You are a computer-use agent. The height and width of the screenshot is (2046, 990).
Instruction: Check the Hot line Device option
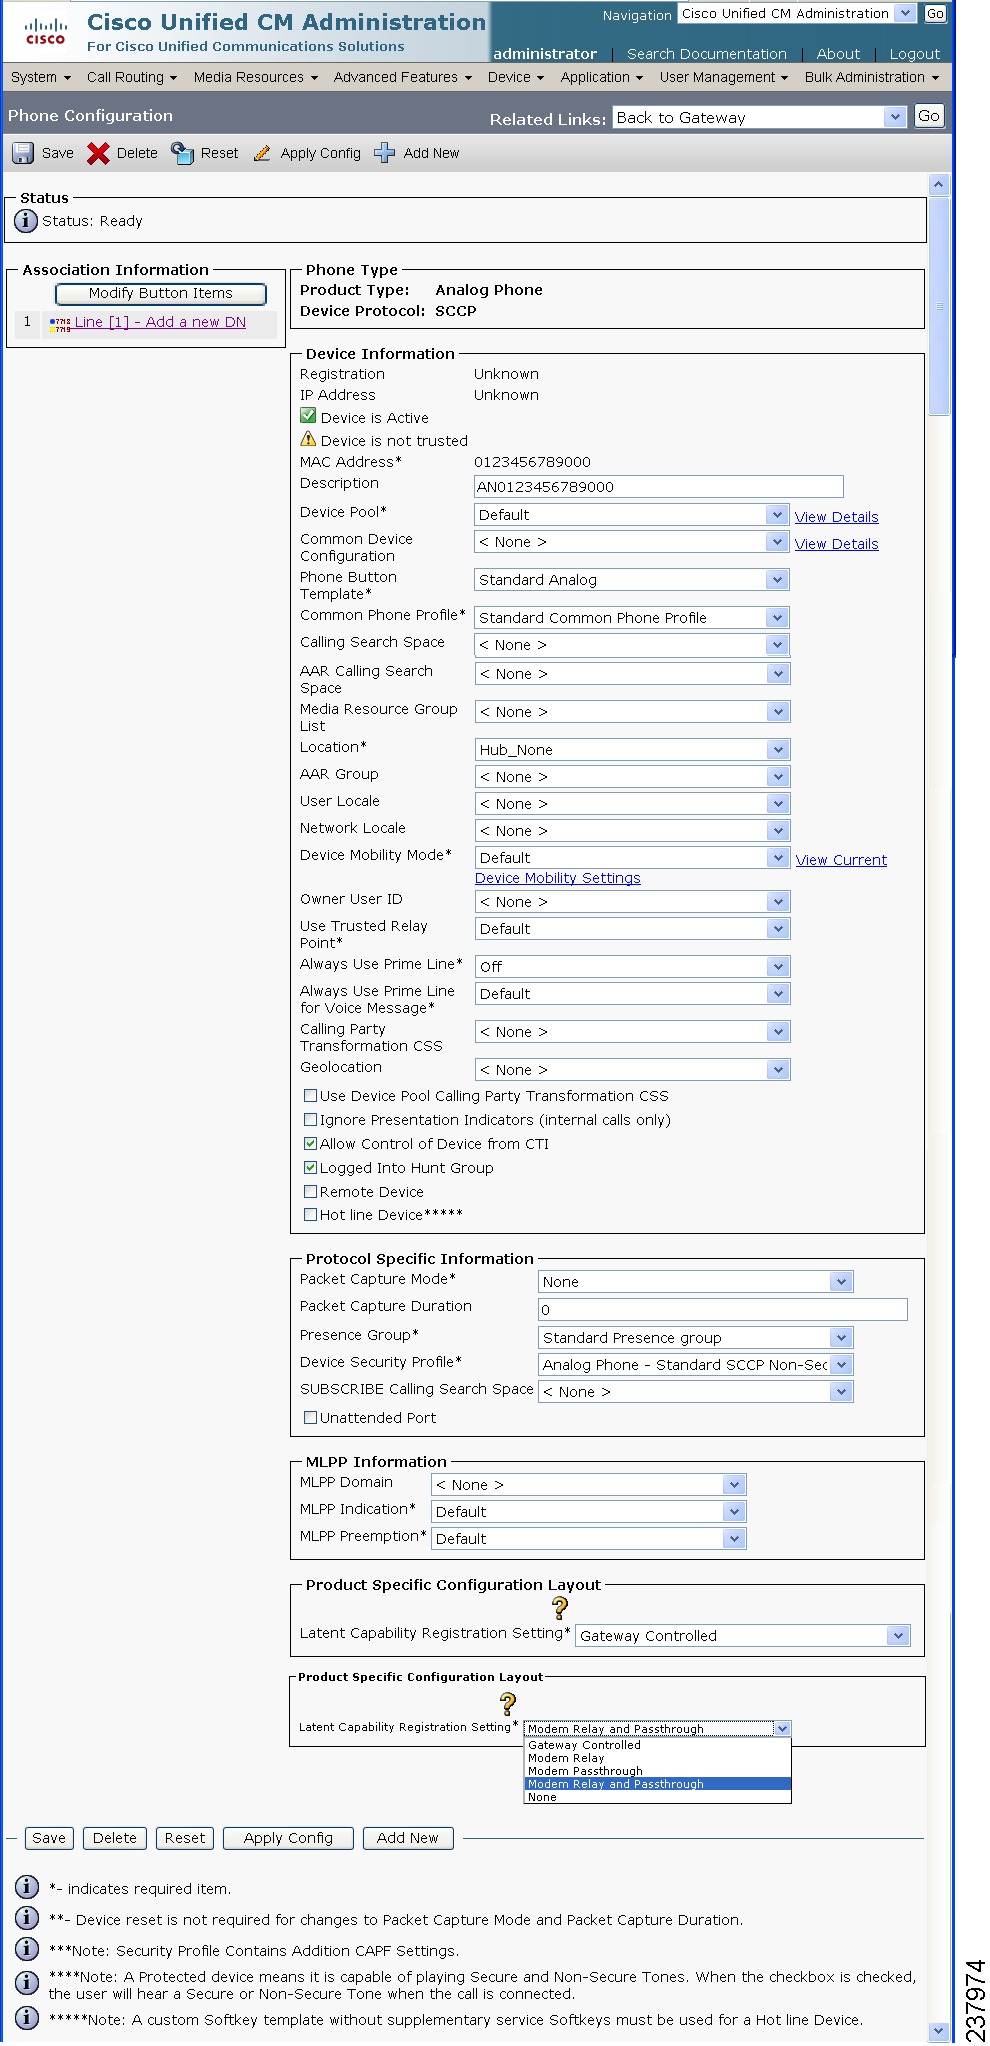(311, 1215)
